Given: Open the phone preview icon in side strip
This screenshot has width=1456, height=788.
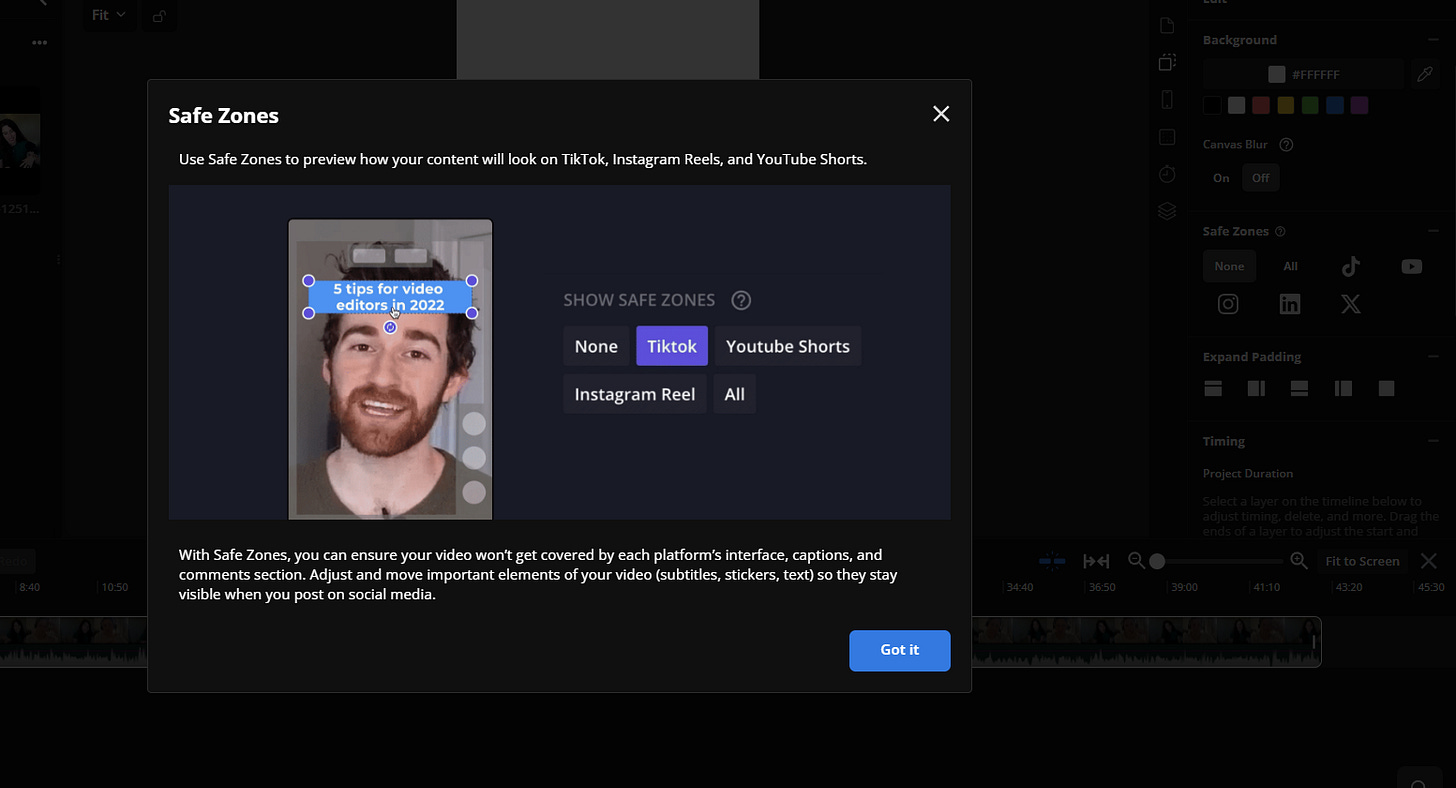Looking at the screenshot, I should click(x=1167, y=99).
